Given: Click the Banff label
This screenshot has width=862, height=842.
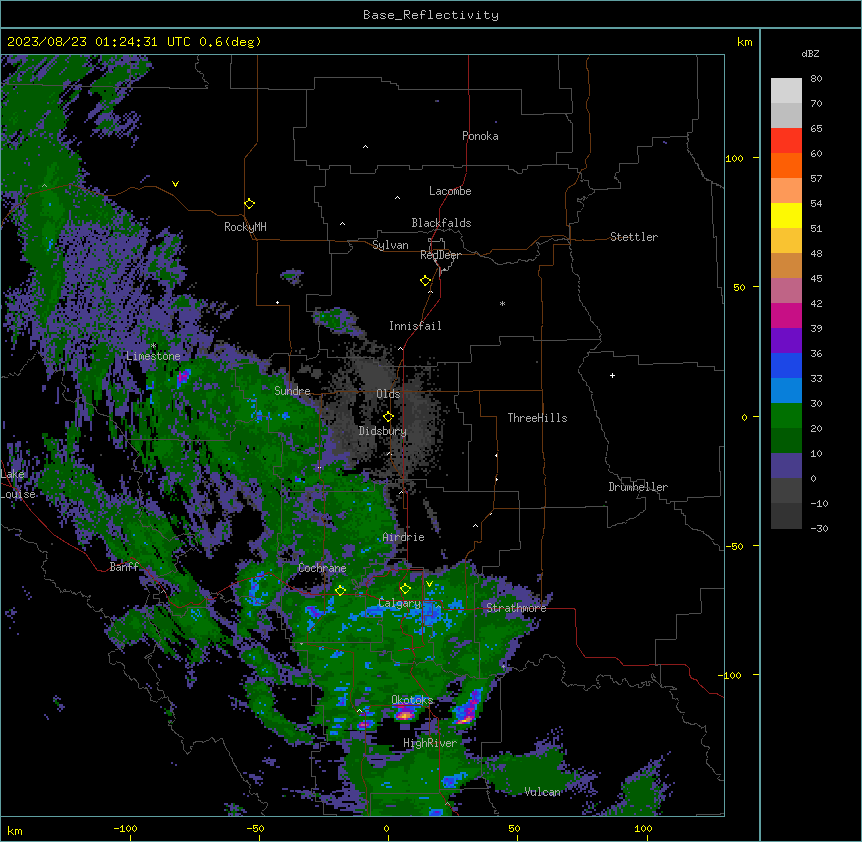Looking at the screenshot, I should click(x=124, y=567).
